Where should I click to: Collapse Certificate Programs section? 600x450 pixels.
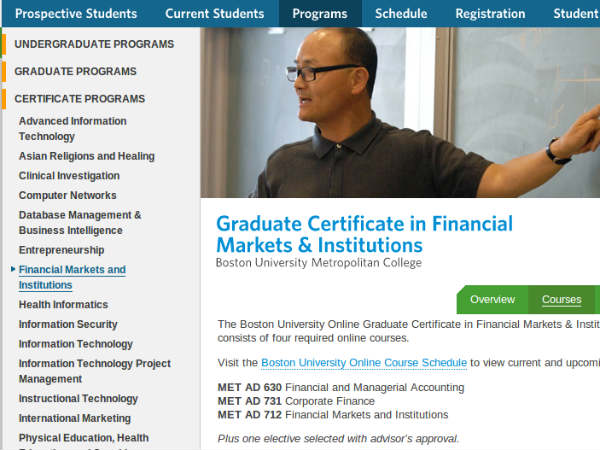pyautogui.click(x=79, y=99)
